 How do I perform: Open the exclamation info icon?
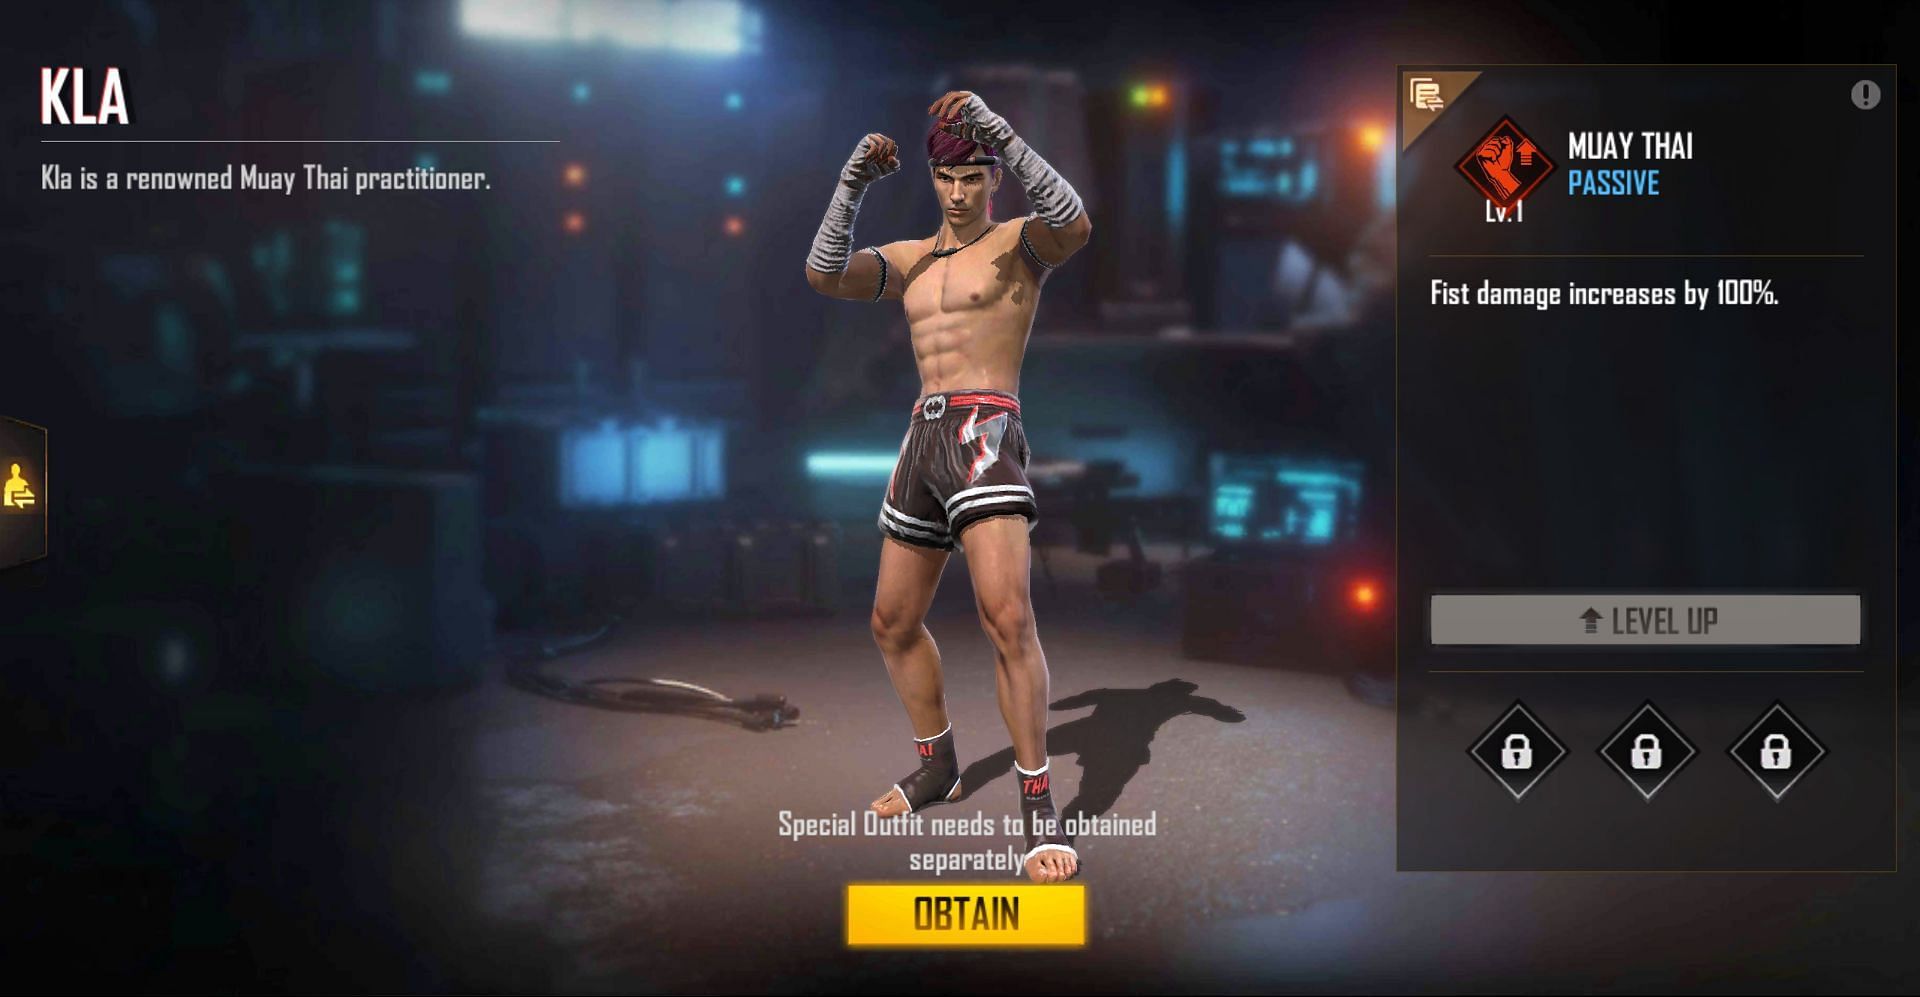(x=1865, y=95)
